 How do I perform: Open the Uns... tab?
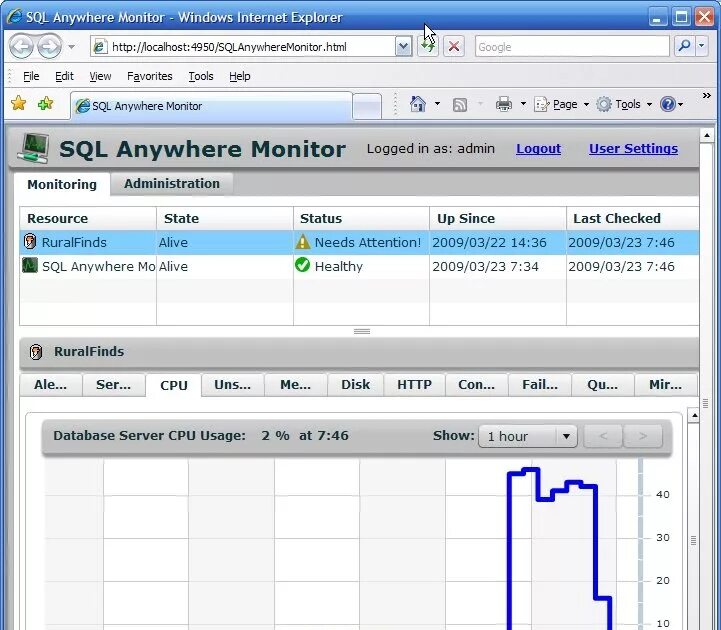(x=233, y=385)
